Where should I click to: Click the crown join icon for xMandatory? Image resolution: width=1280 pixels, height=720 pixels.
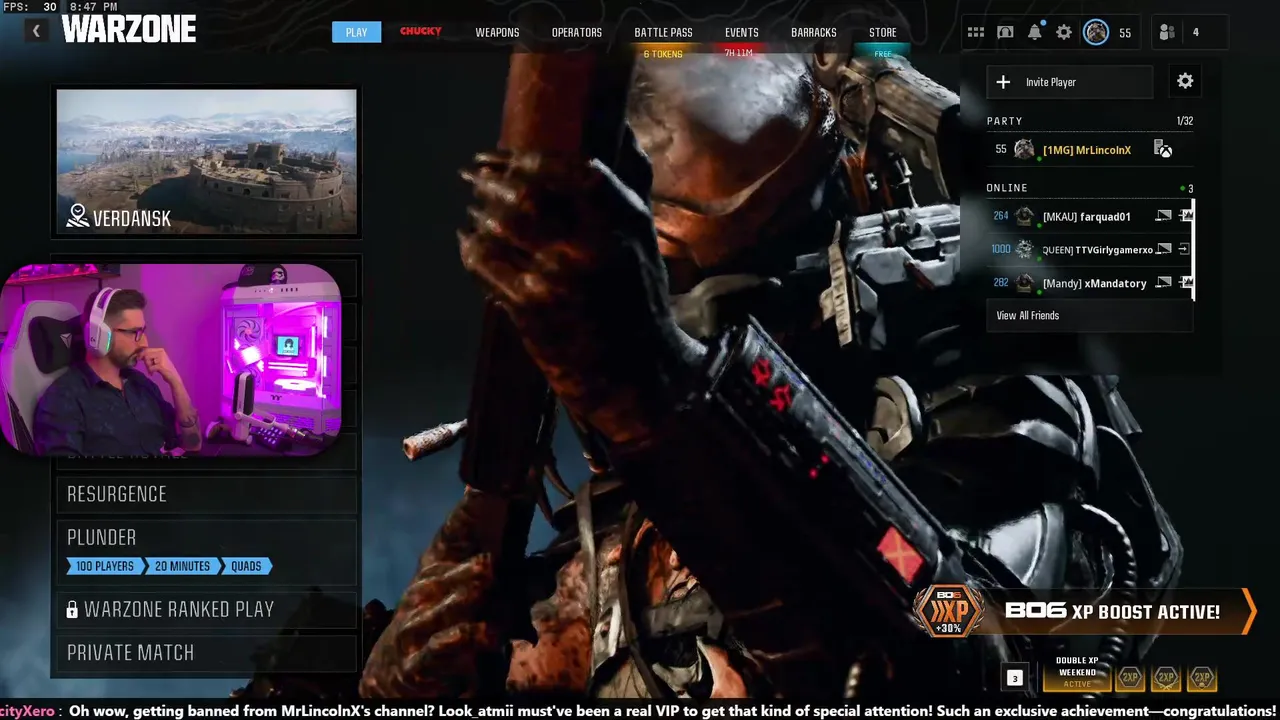coord(1185,283)
